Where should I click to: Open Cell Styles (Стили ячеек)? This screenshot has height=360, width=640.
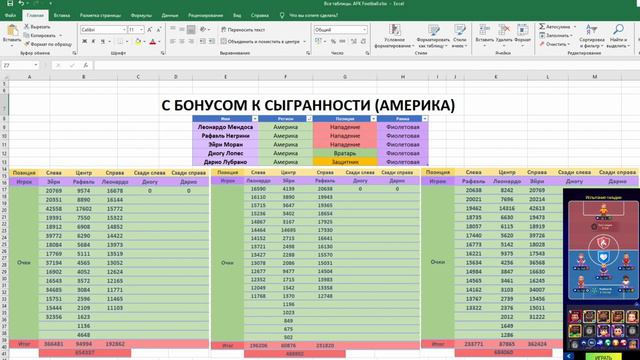click(460, 36)
